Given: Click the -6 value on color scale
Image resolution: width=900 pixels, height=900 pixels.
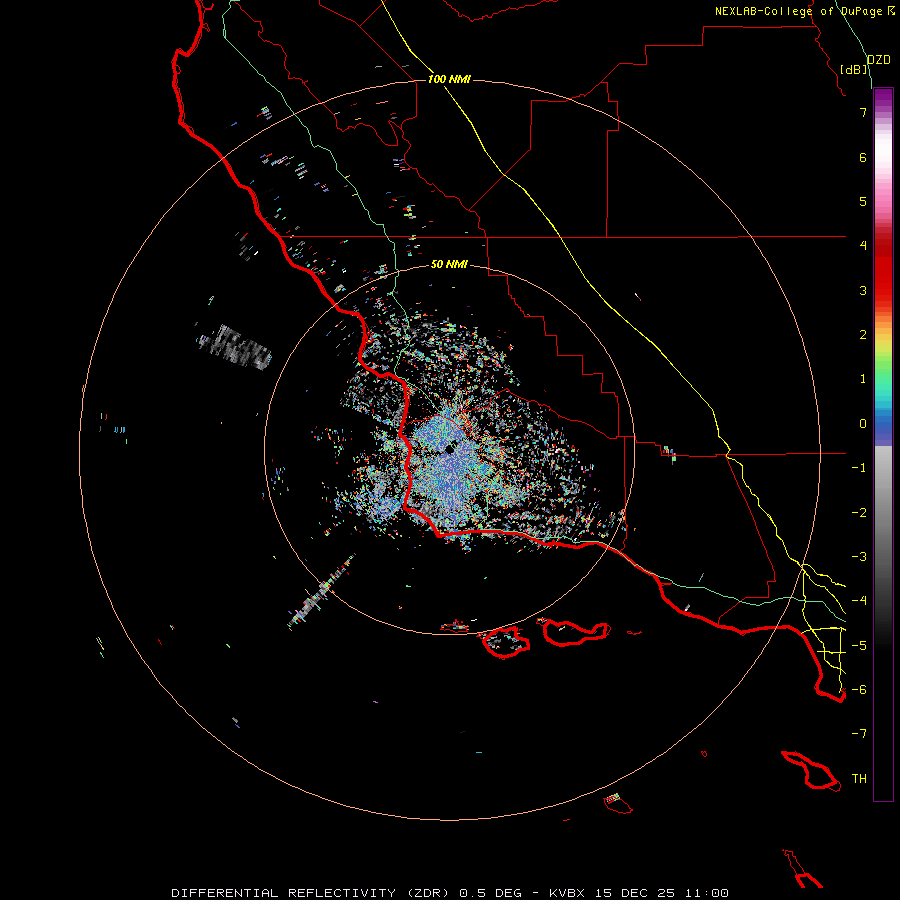Looking at the screenshot, I should pyautogui.click(x=859, y=690).
